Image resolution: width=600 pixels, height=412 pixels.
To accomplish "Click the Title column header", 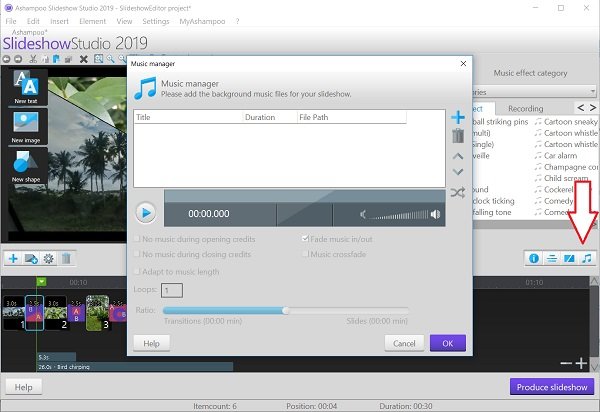I will (188, 117).
